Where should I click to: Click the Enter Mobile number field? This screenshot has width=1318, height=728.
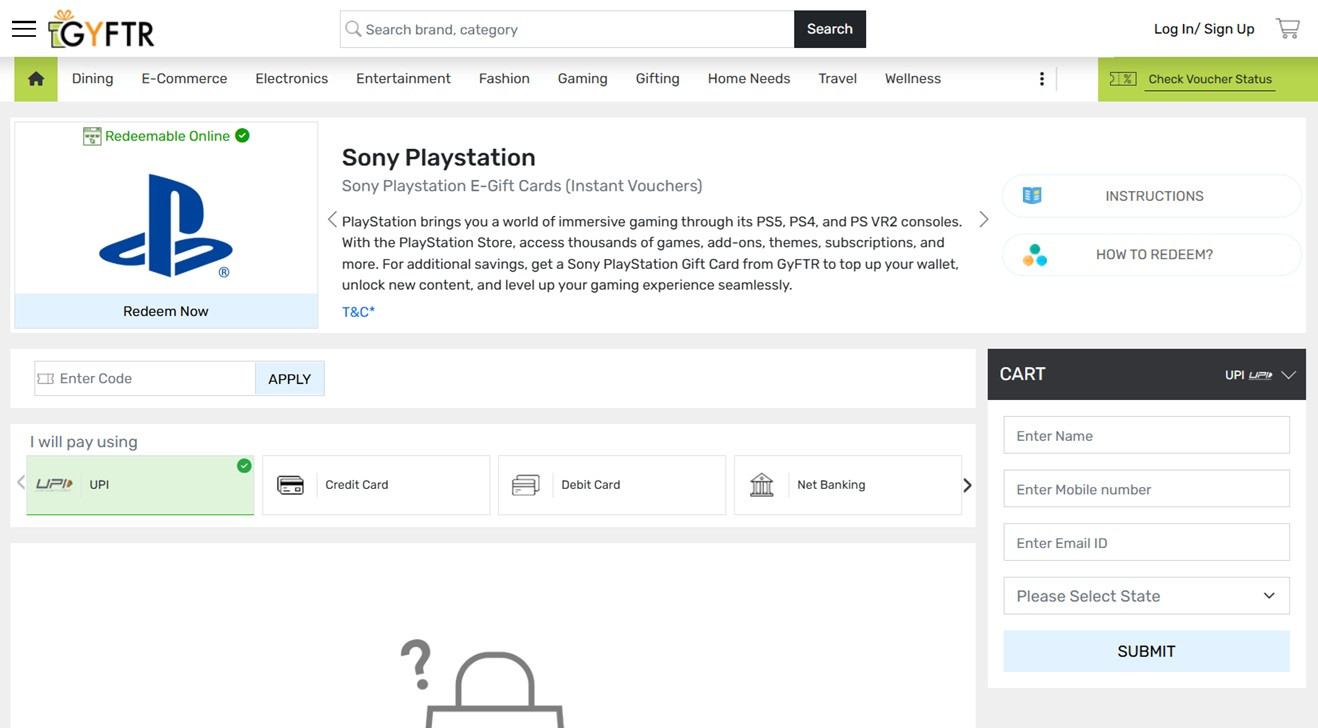1146,489
